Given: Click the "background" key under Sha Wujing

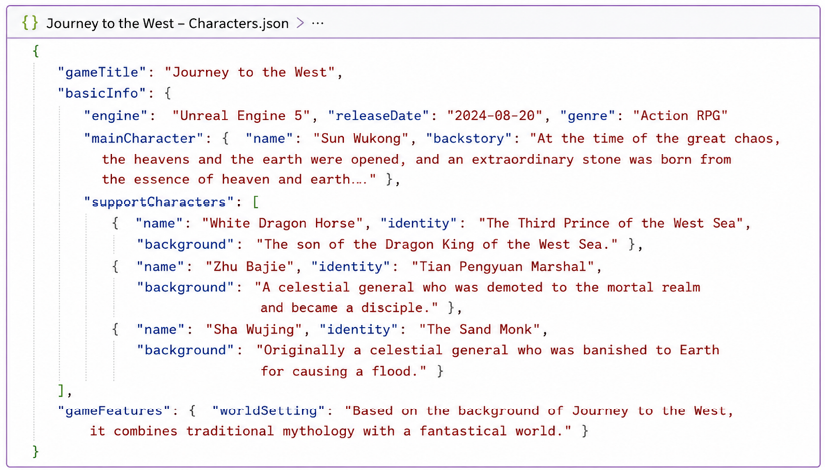Looking at the screenshot, I should (x=185, y=351).
